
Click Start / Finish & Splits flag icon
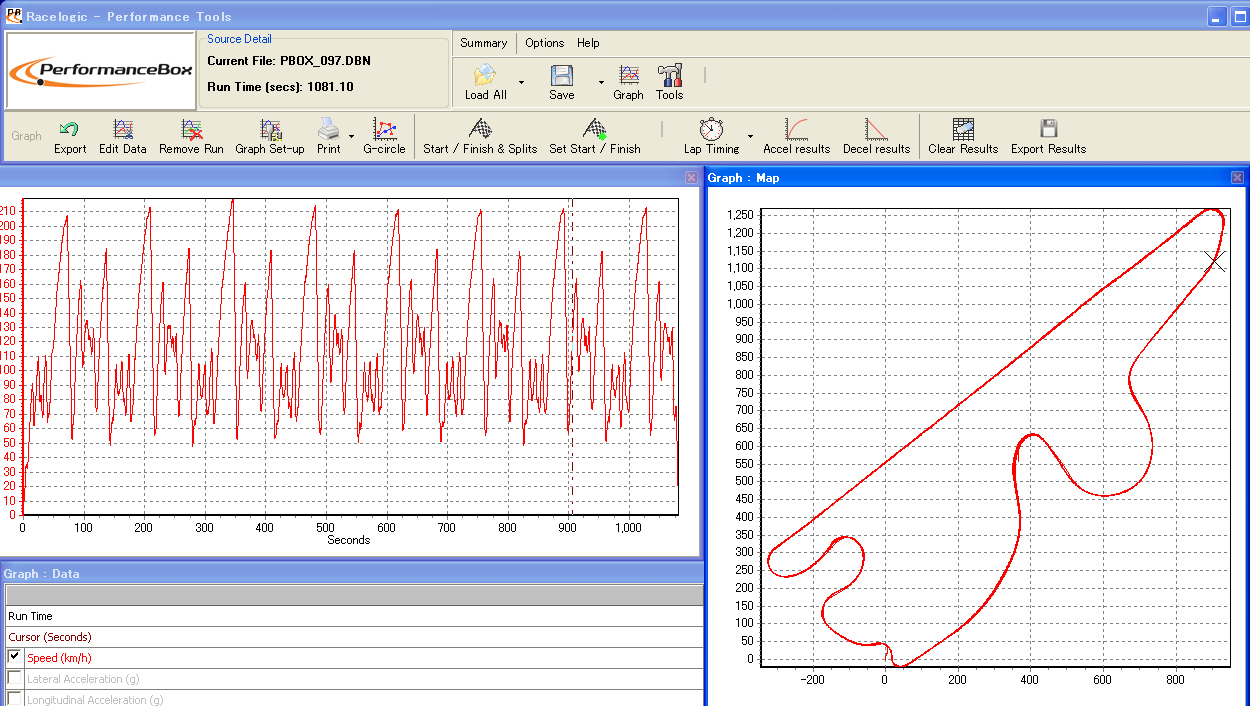480,129
